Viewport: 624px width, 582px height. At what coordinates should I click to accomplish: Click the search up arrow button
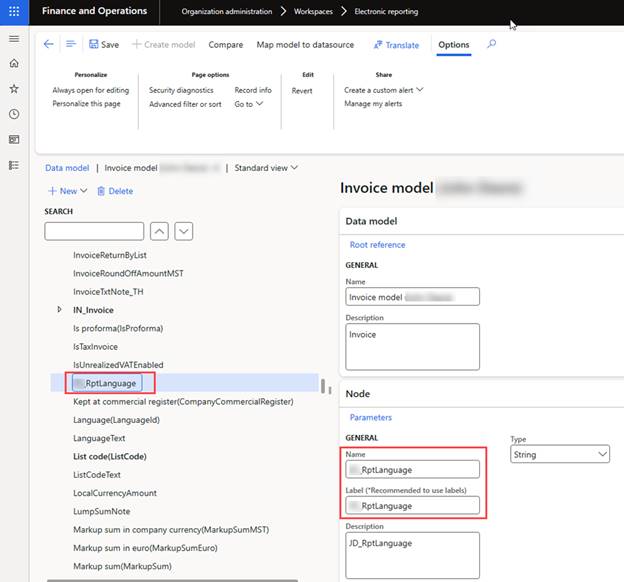159,231
